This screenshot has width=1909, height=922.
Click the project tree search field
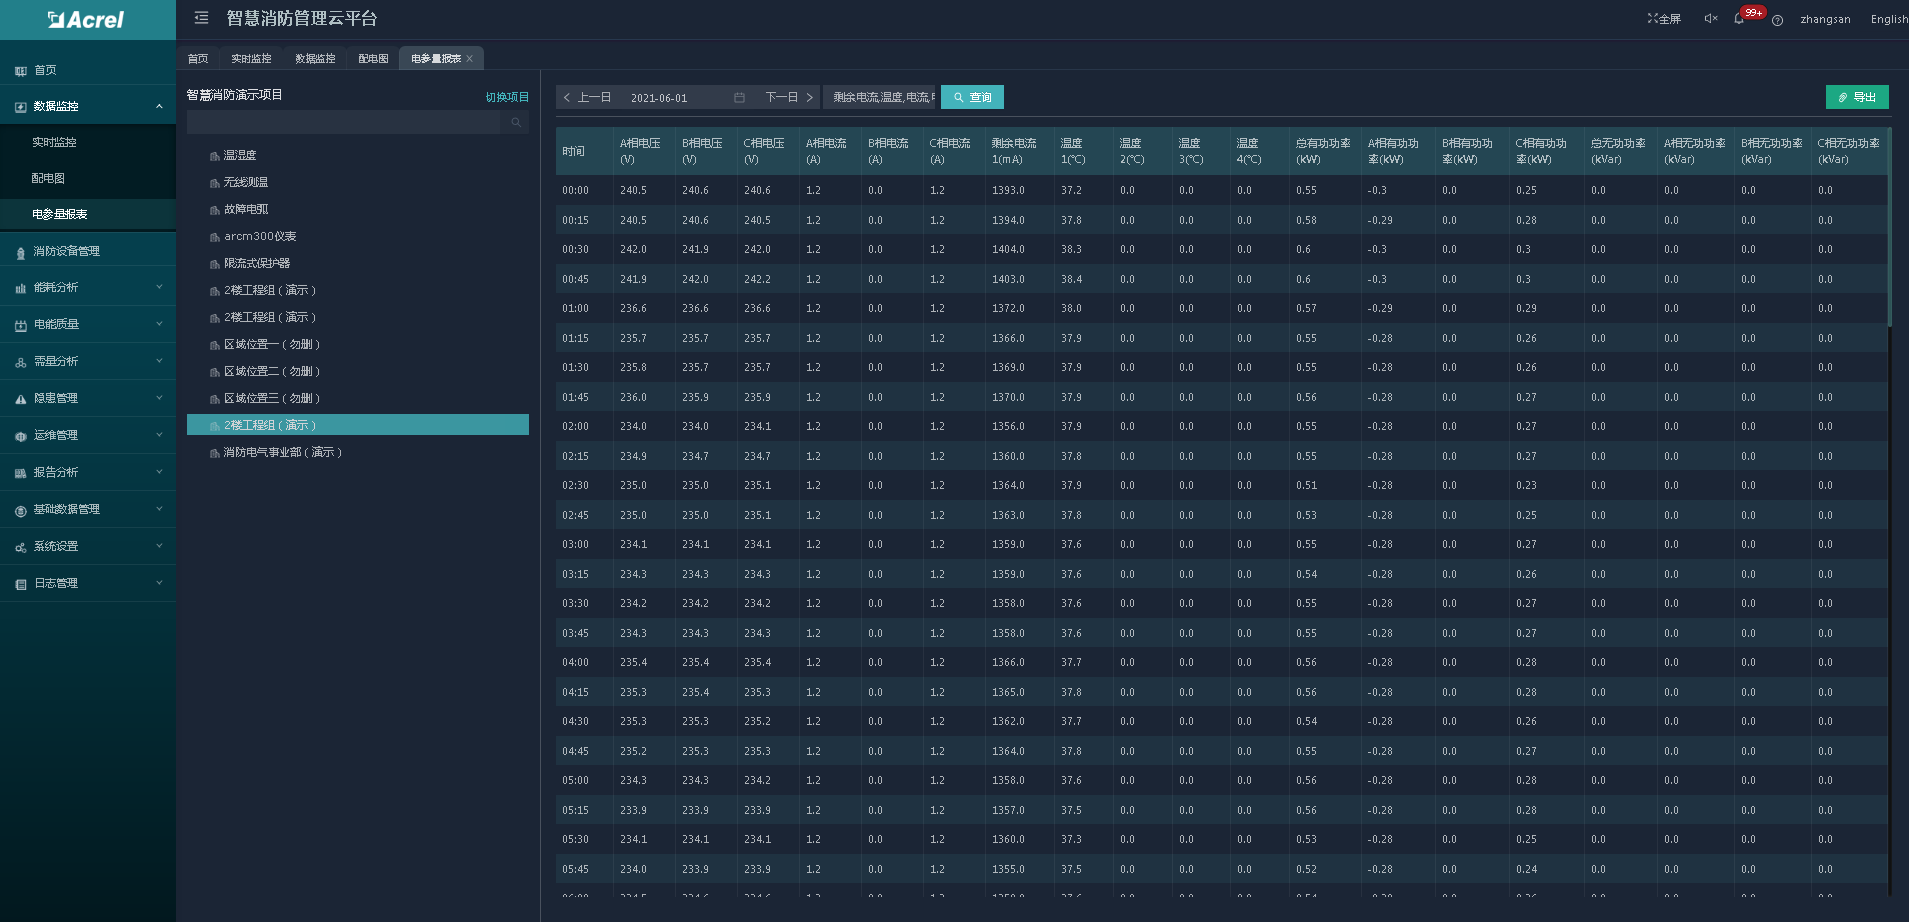pos(343,122)
